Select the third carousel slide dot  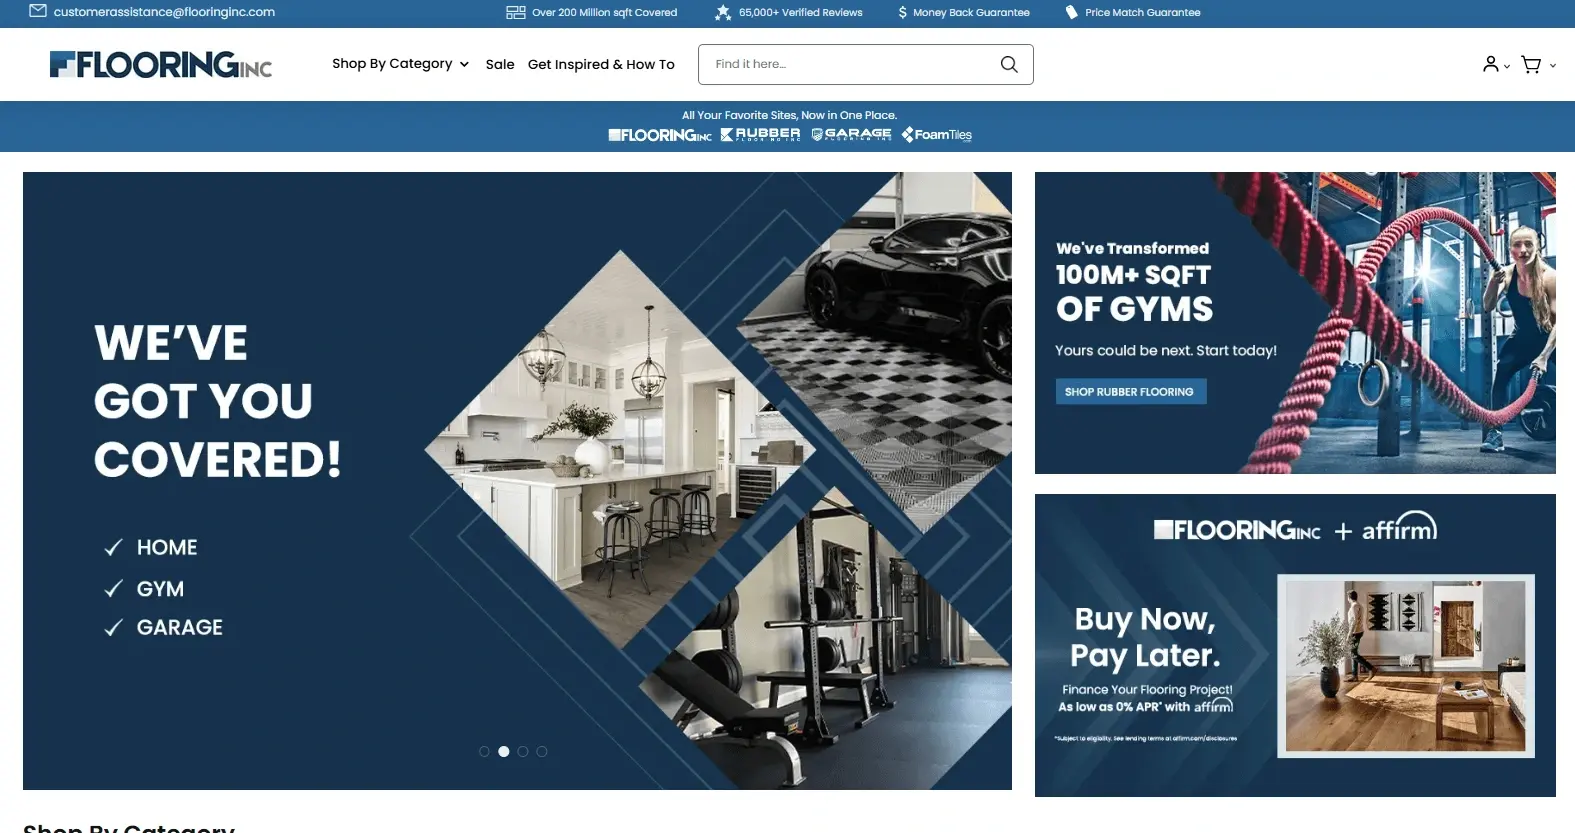pyautogui.click(x=523, y=751)
